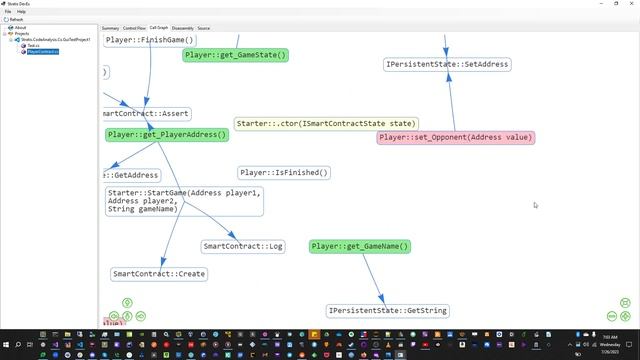Zoom out with the minus graph control
640x360 pixels.
[x=611, y=316]
